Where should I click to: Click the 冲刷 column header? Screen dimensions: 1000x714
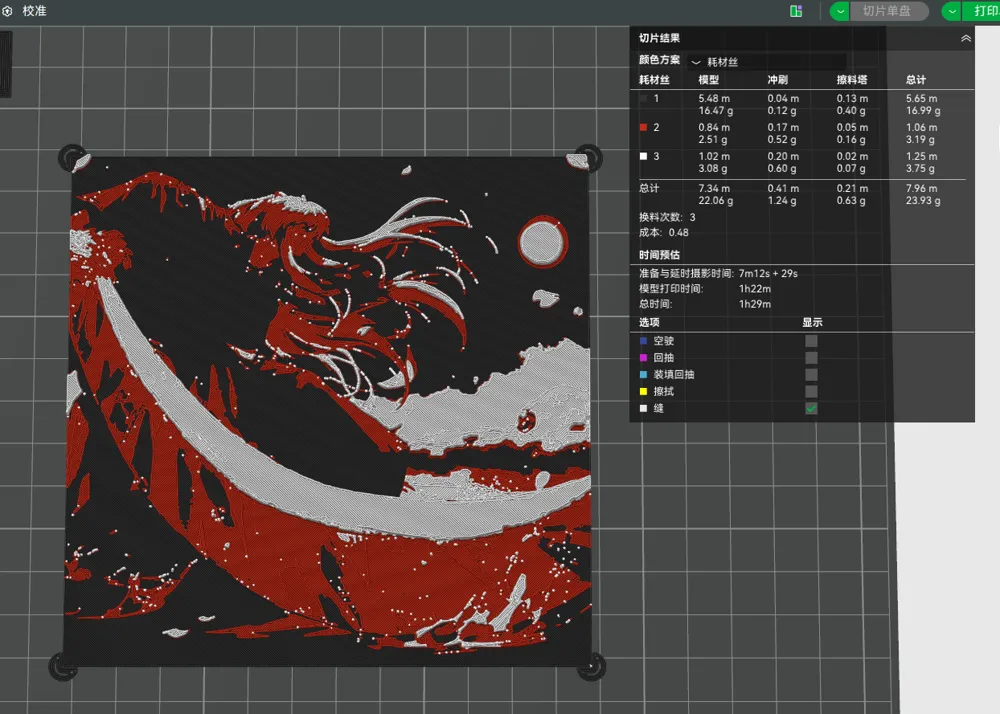tap(777, 80)
